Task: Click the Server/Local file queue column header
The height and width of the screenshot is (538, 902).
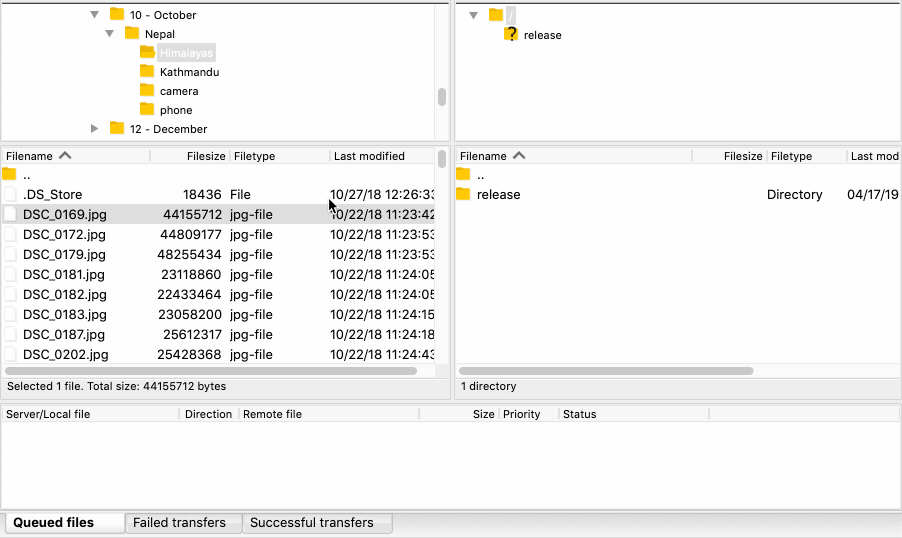Action: (x=91, y=414)
